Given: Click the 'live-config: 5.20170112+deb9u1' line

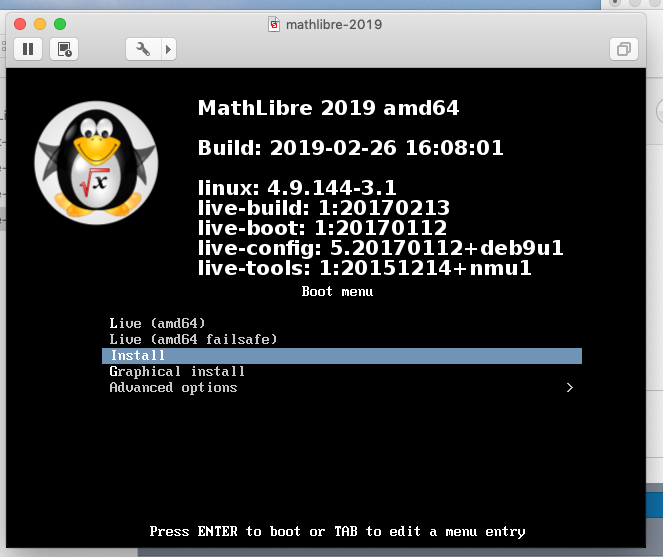Looking at the screenshot, I should tap(381, 248).
